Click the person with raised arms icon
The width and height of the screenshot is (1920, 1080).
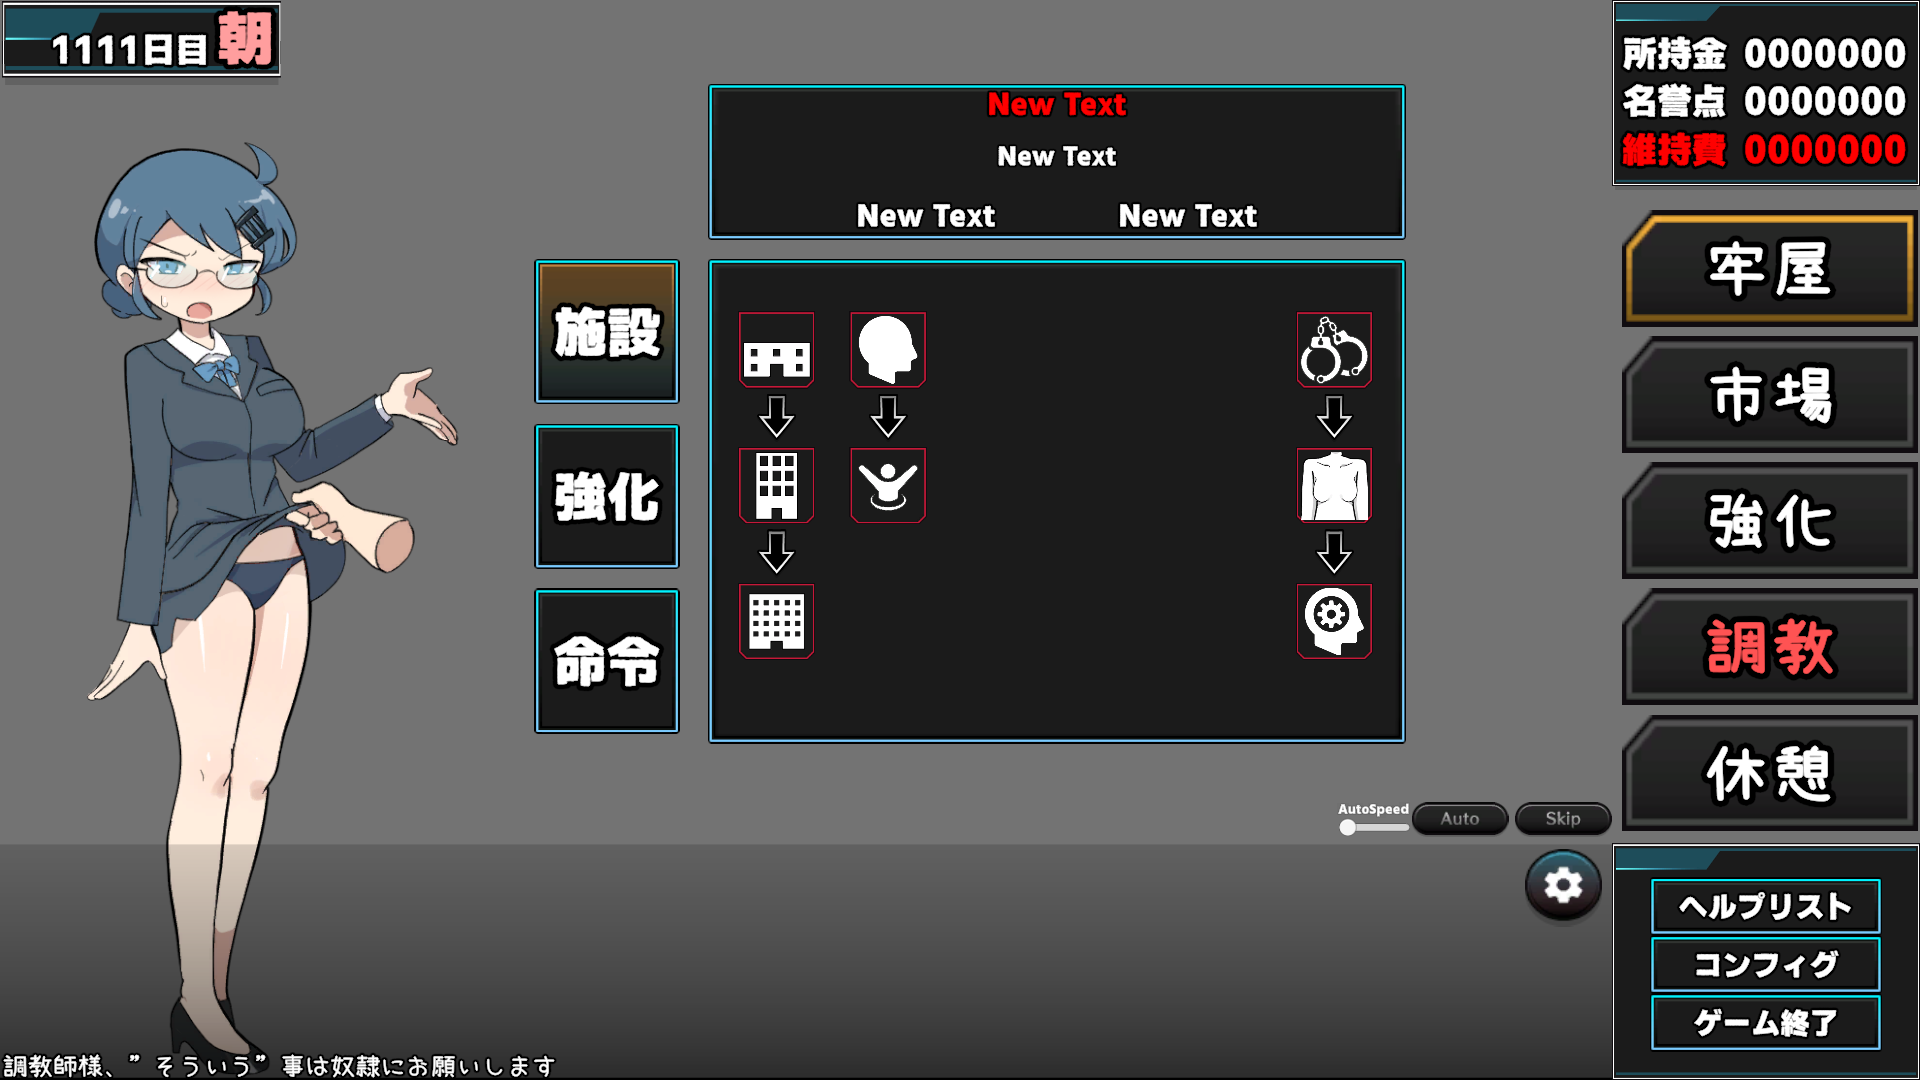pos(887,486)
